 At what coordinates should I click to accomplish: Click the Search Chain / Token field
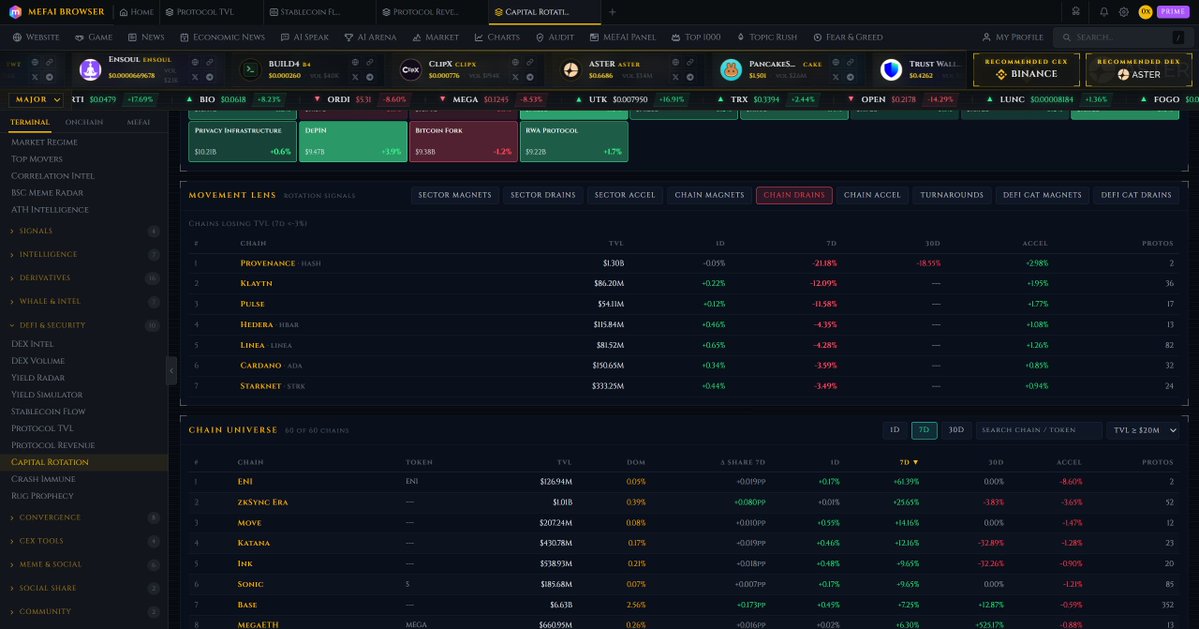[1038, 430]
